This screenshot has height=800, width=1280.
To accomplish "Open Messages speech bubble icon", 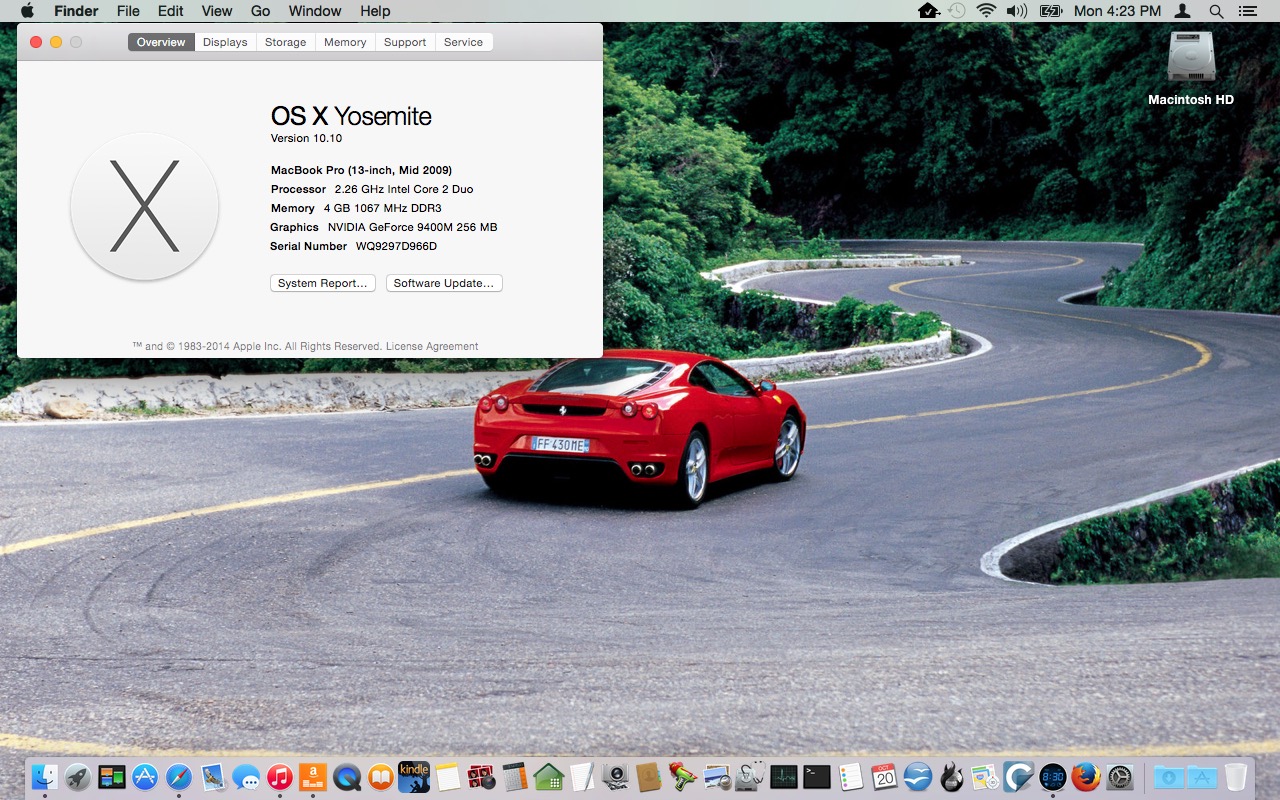I will point(246,777).
